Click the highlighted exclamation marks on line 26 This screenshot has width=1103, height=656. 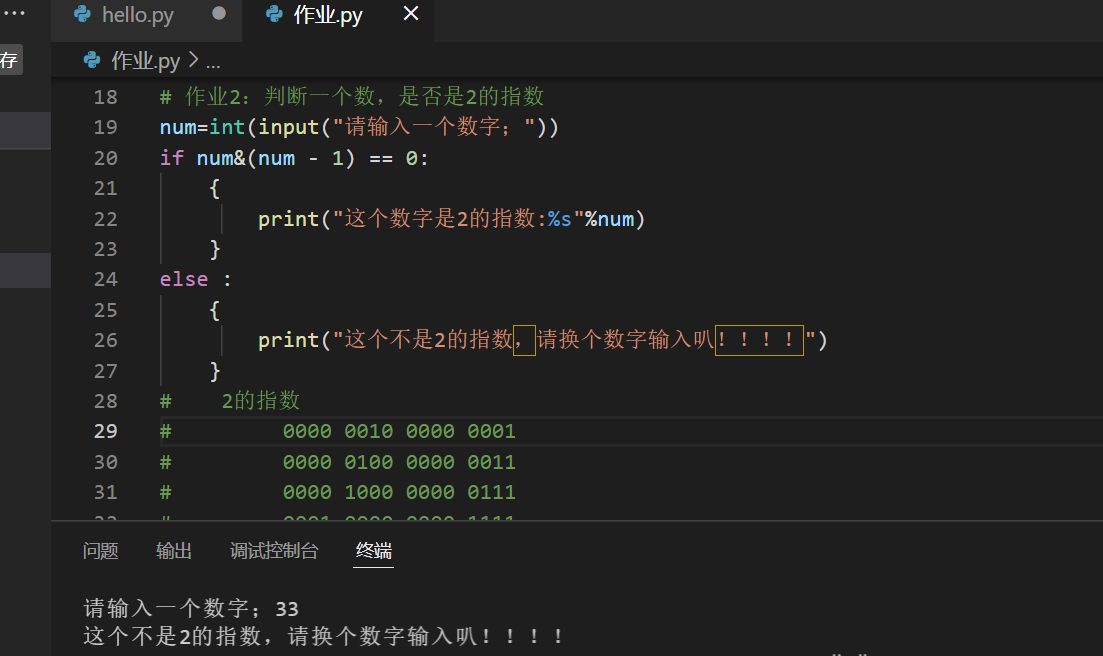point(759,340)
